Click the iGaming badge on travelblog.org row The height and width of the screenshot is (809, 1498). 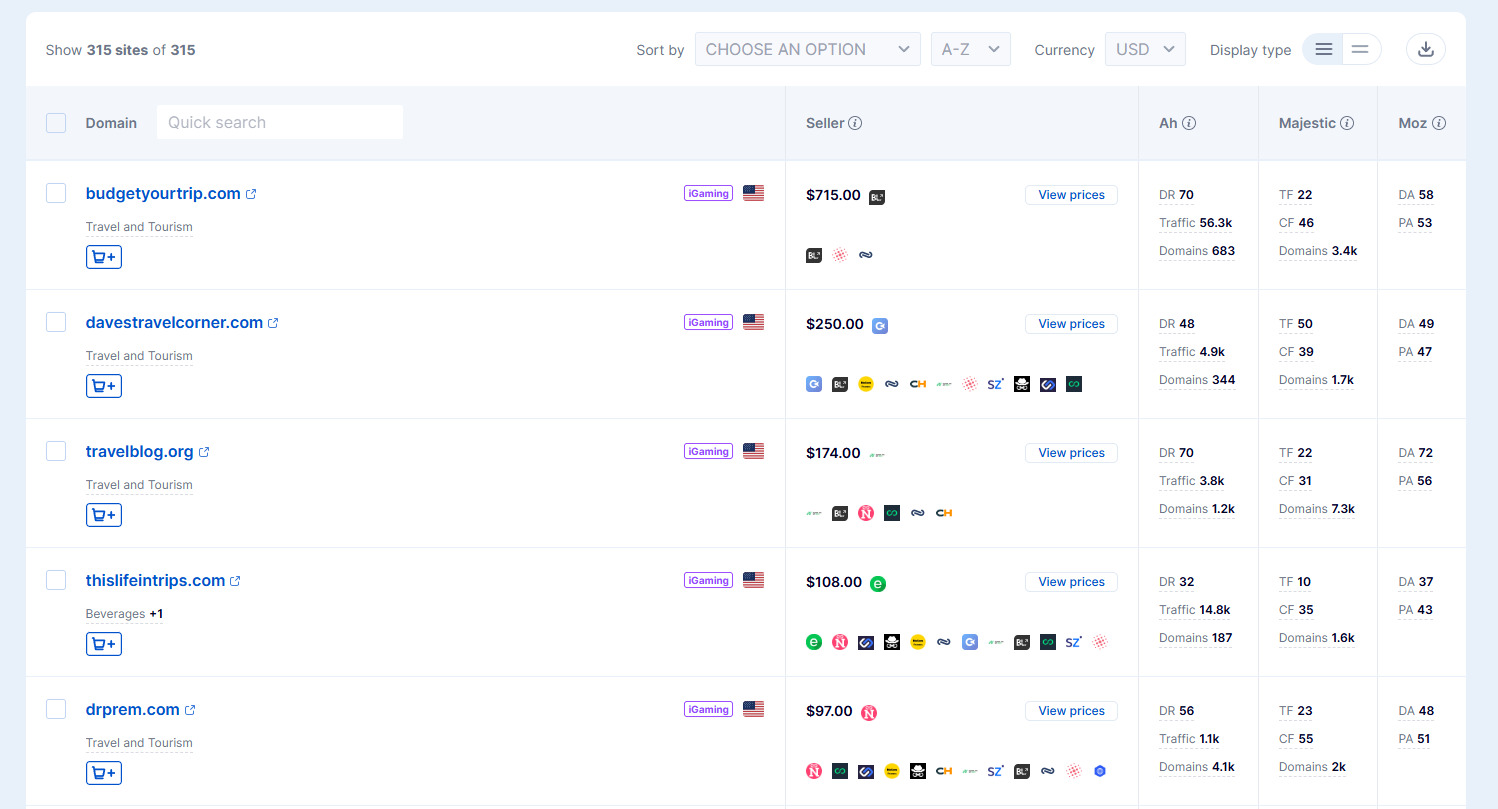coord(707,450)
